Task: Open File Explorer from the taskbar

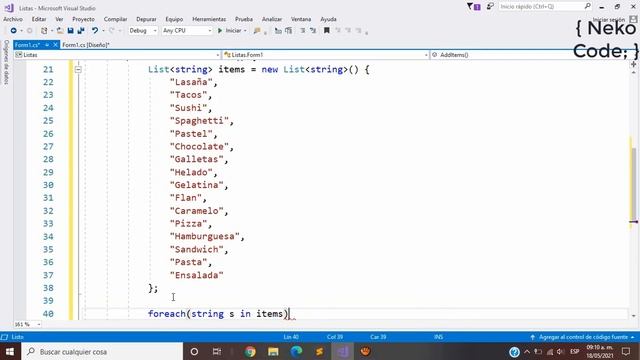Action: pyautogui.click(x=273, y=351)
